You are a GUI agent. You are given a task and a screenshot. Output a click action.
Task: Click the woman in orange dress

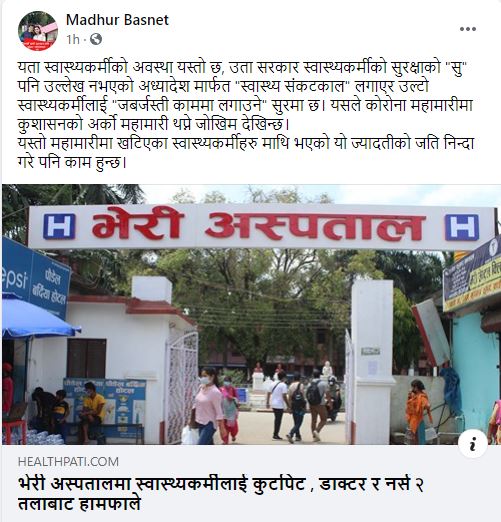click(418, 412)
